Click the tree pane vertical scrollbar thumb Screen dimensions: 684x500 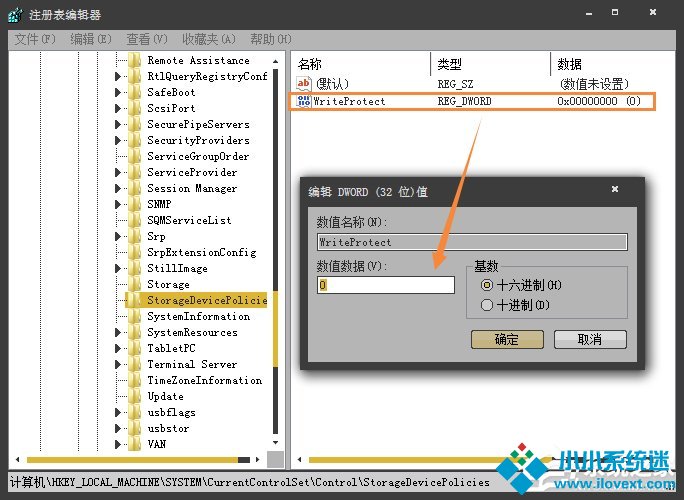pos(275,329)
